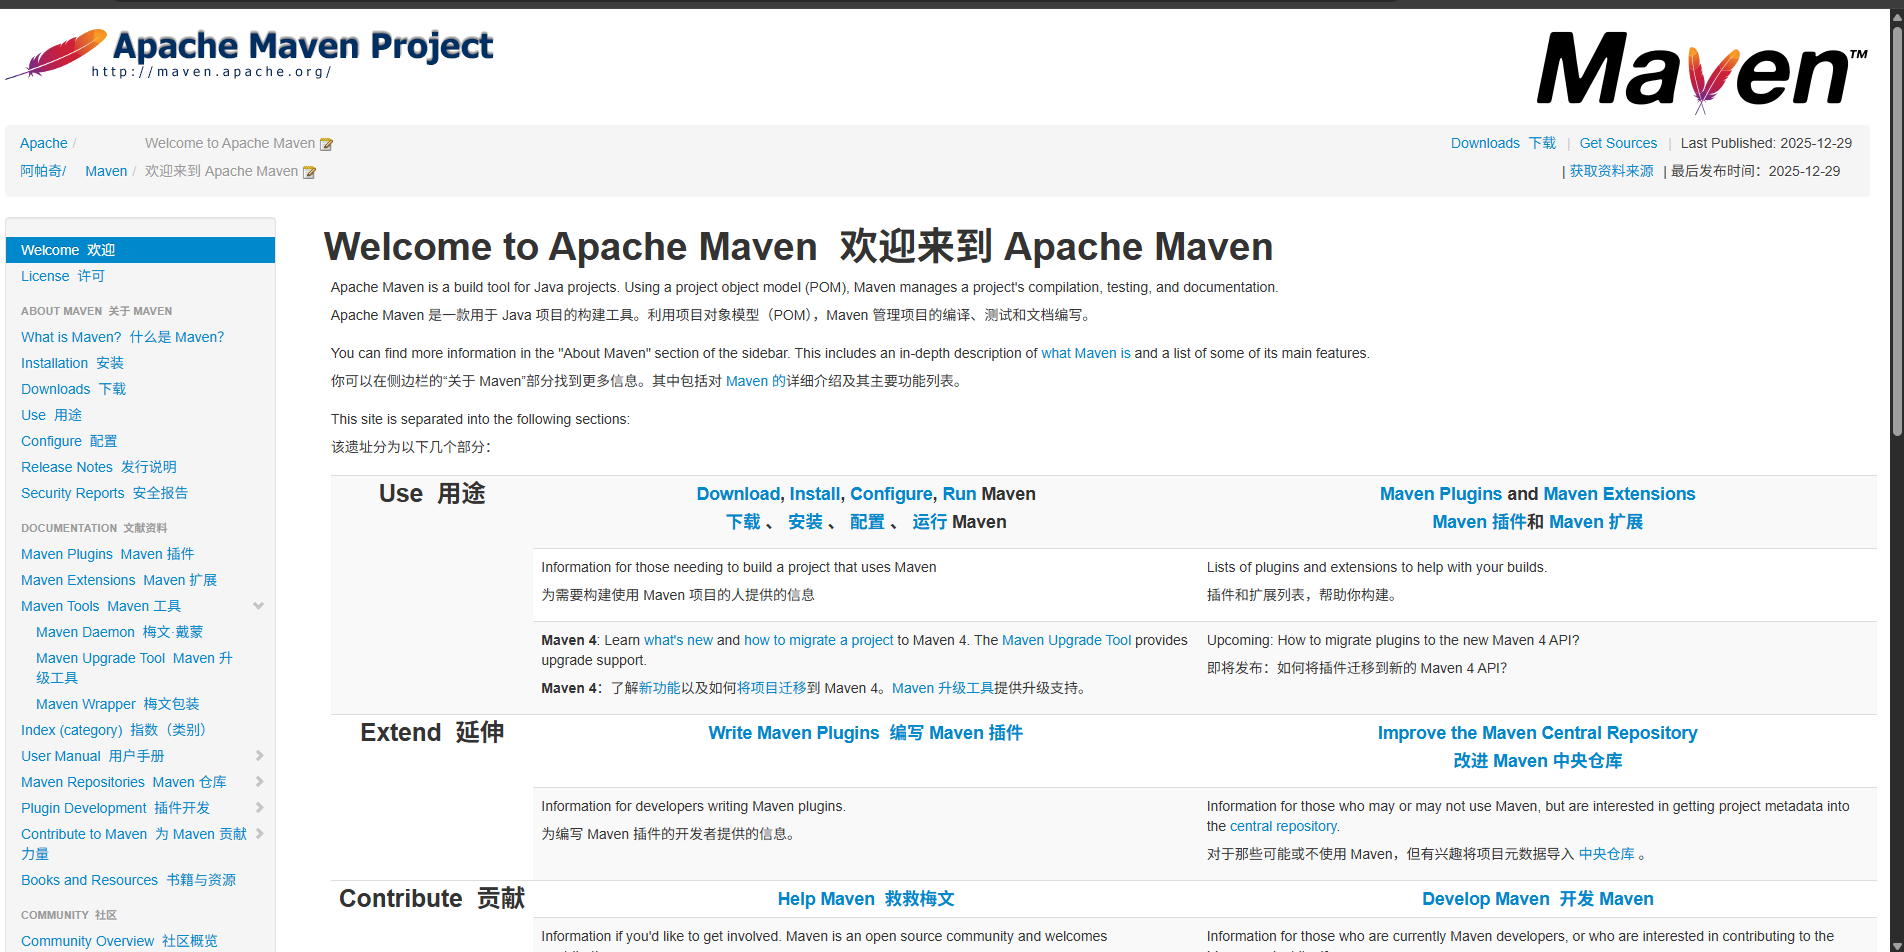Follow the central repository link
The height and width of the screenshot is (952, 1904).
pyautogui.click(x=1284, y=826)
